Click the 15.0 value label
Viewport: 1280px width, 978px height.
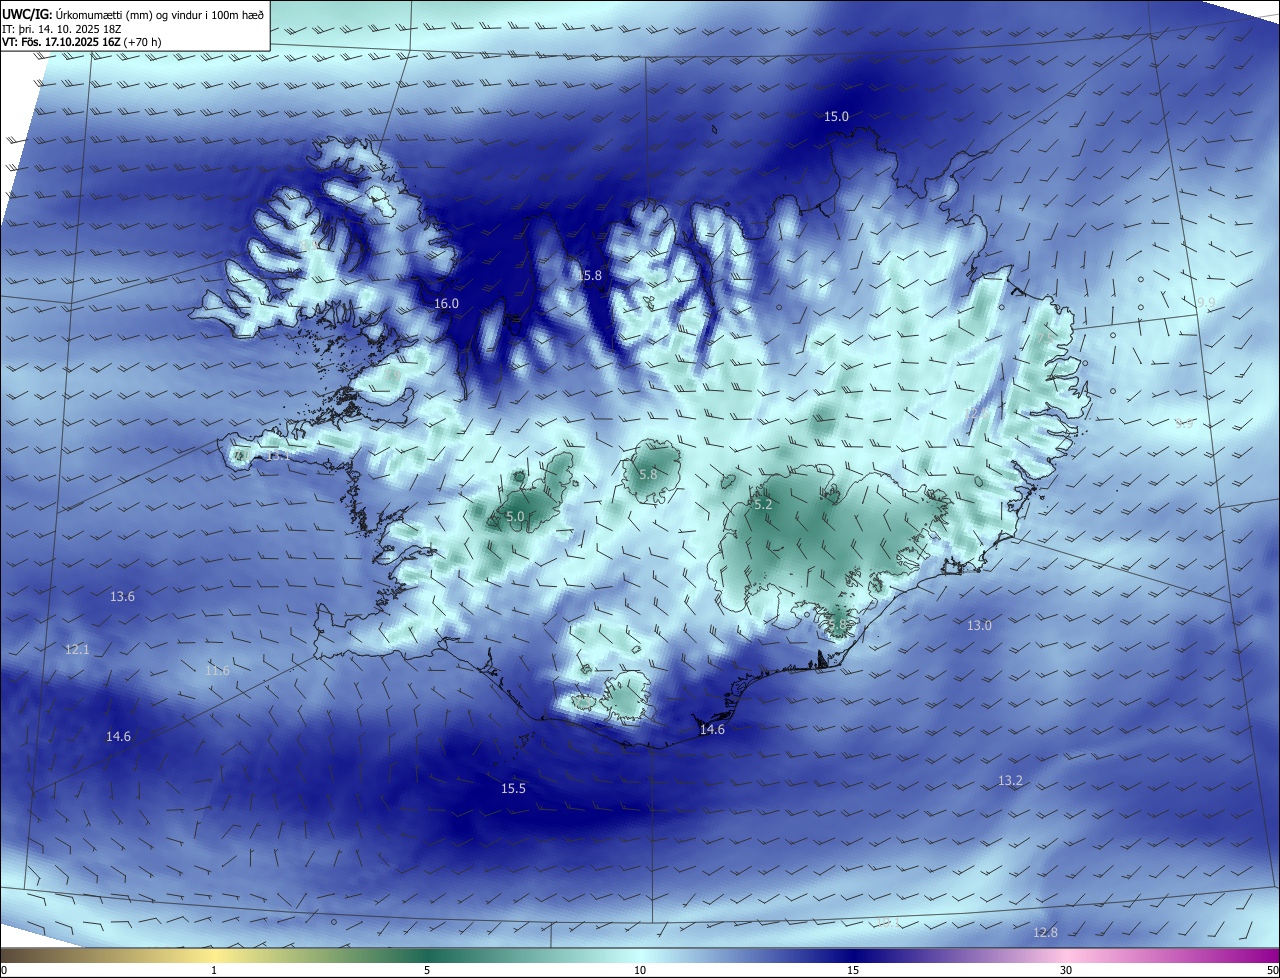point(836,117)
